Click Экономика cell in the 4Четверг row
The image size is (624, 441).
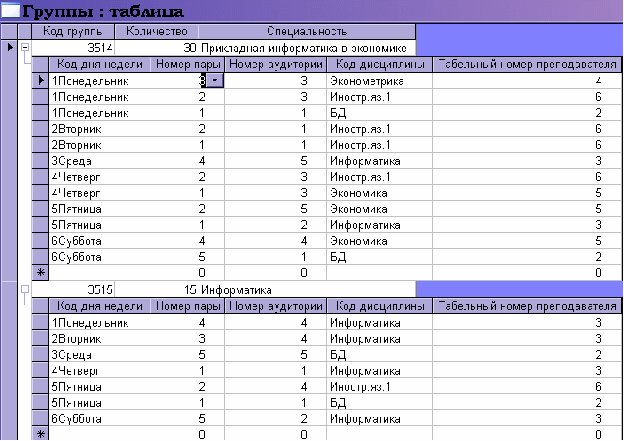tap(380, 193)
